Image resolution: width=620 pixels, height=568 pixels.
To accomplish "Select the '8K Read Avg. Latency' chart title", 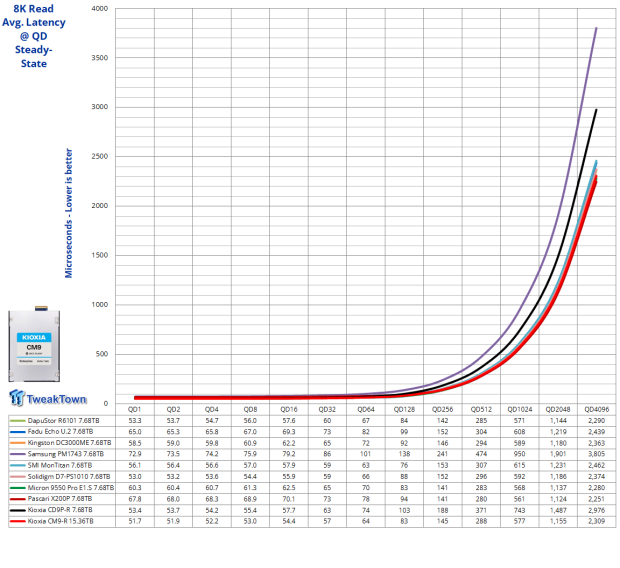I will (34, 36).
